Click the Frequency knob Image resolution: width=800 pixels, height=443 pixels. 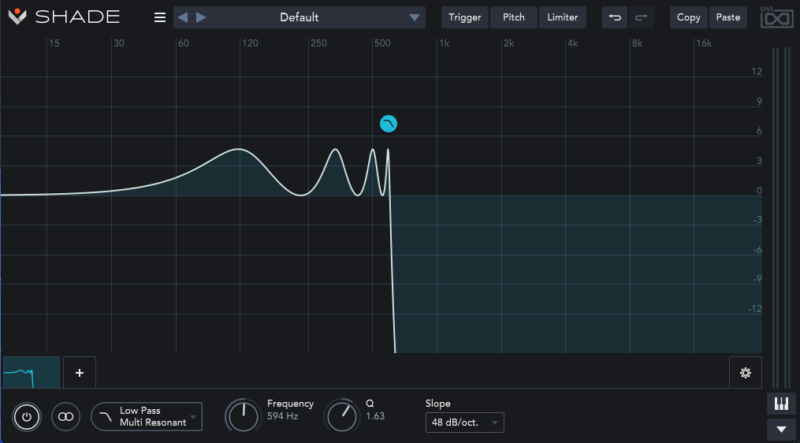tap(243, 416)
